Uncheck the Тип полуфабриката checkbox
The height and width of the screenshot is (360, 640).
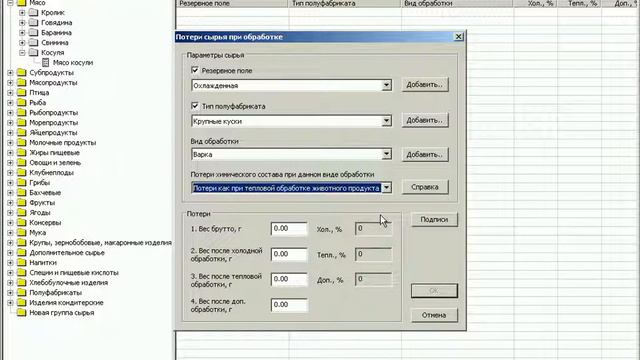pyautogui.click(x=195, y=106)
